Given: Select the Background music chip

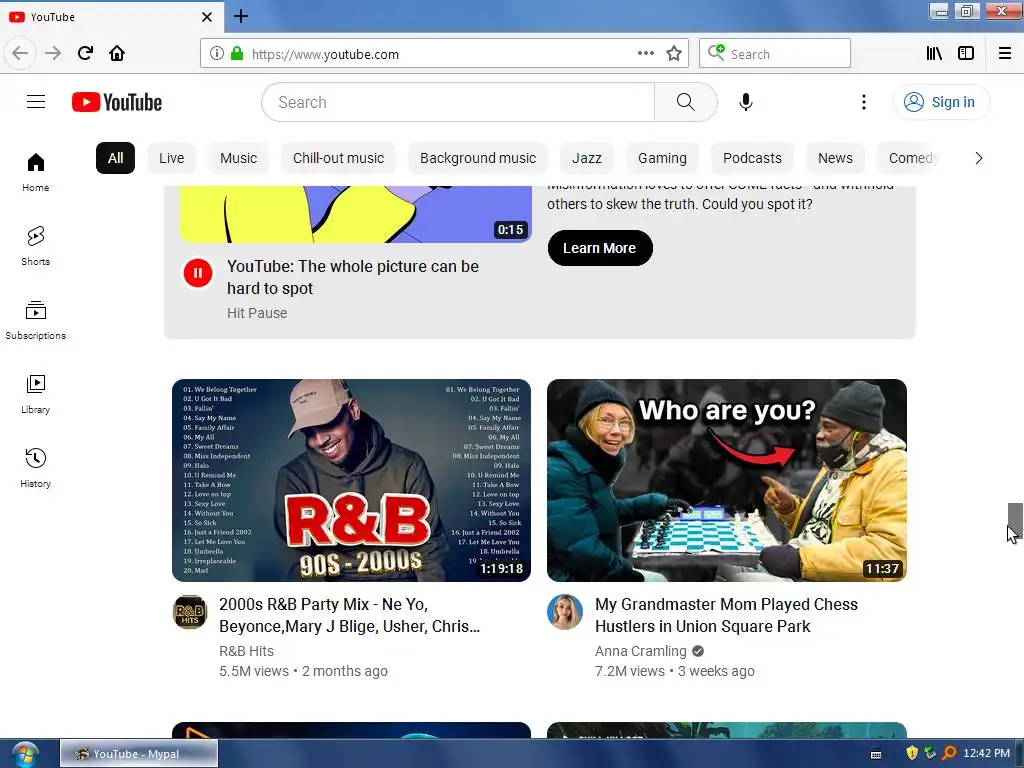Looking at the screenshot, I should coord(477,158).
